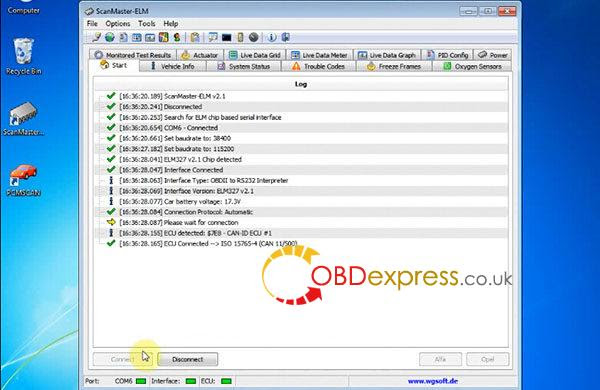
Task: Select 'Interface Type: OBDII to RS232 Interpreter' row
Action: point(301,180)
